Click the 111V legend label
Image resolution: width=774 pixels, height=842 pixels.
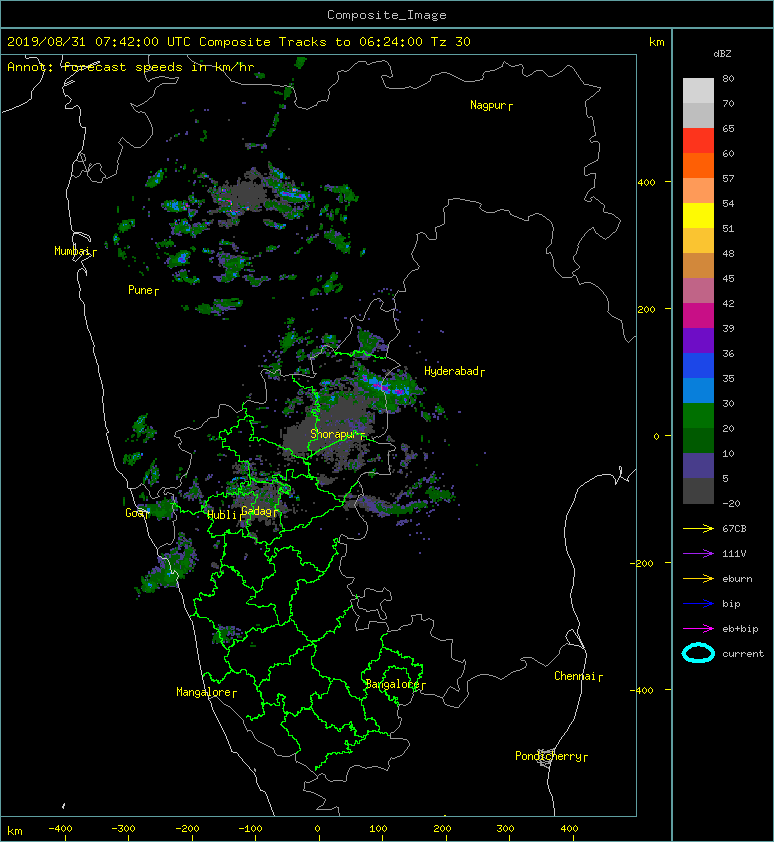(x=734, y=554)
